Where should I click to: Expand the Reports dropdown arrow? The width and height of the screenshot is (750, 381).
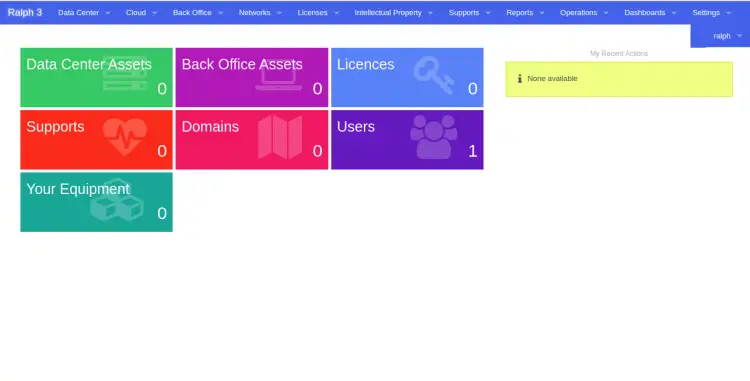click(542, 13)
